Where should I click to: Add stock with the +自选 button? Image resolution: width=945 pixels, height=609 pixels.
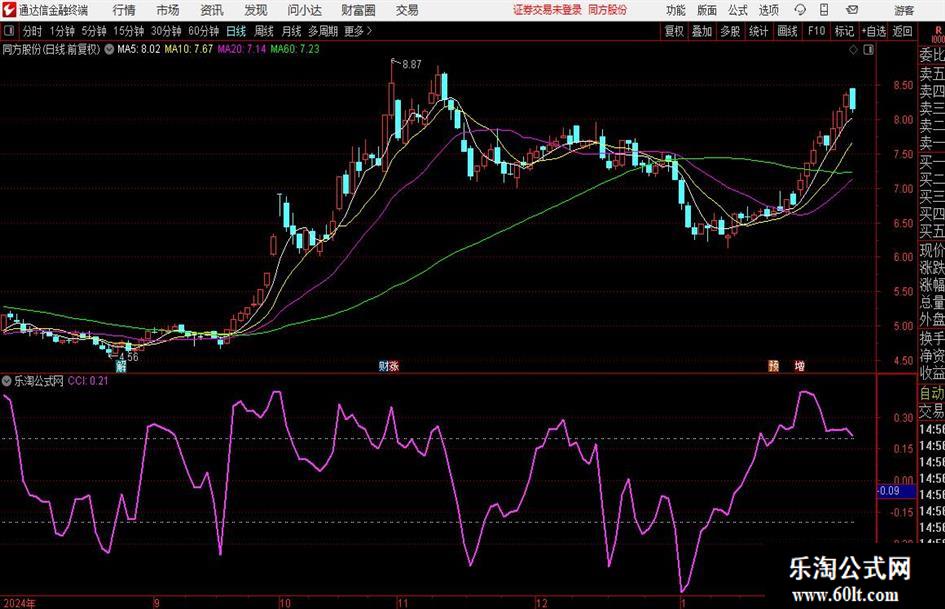[x=874, y=31]
